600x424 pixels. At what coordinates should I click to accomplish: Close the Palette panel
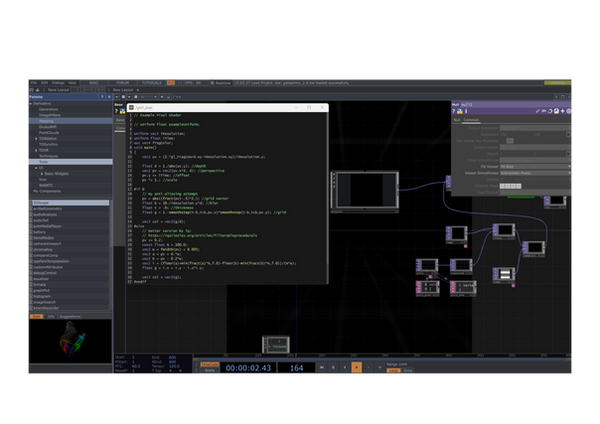pos(109,97)
